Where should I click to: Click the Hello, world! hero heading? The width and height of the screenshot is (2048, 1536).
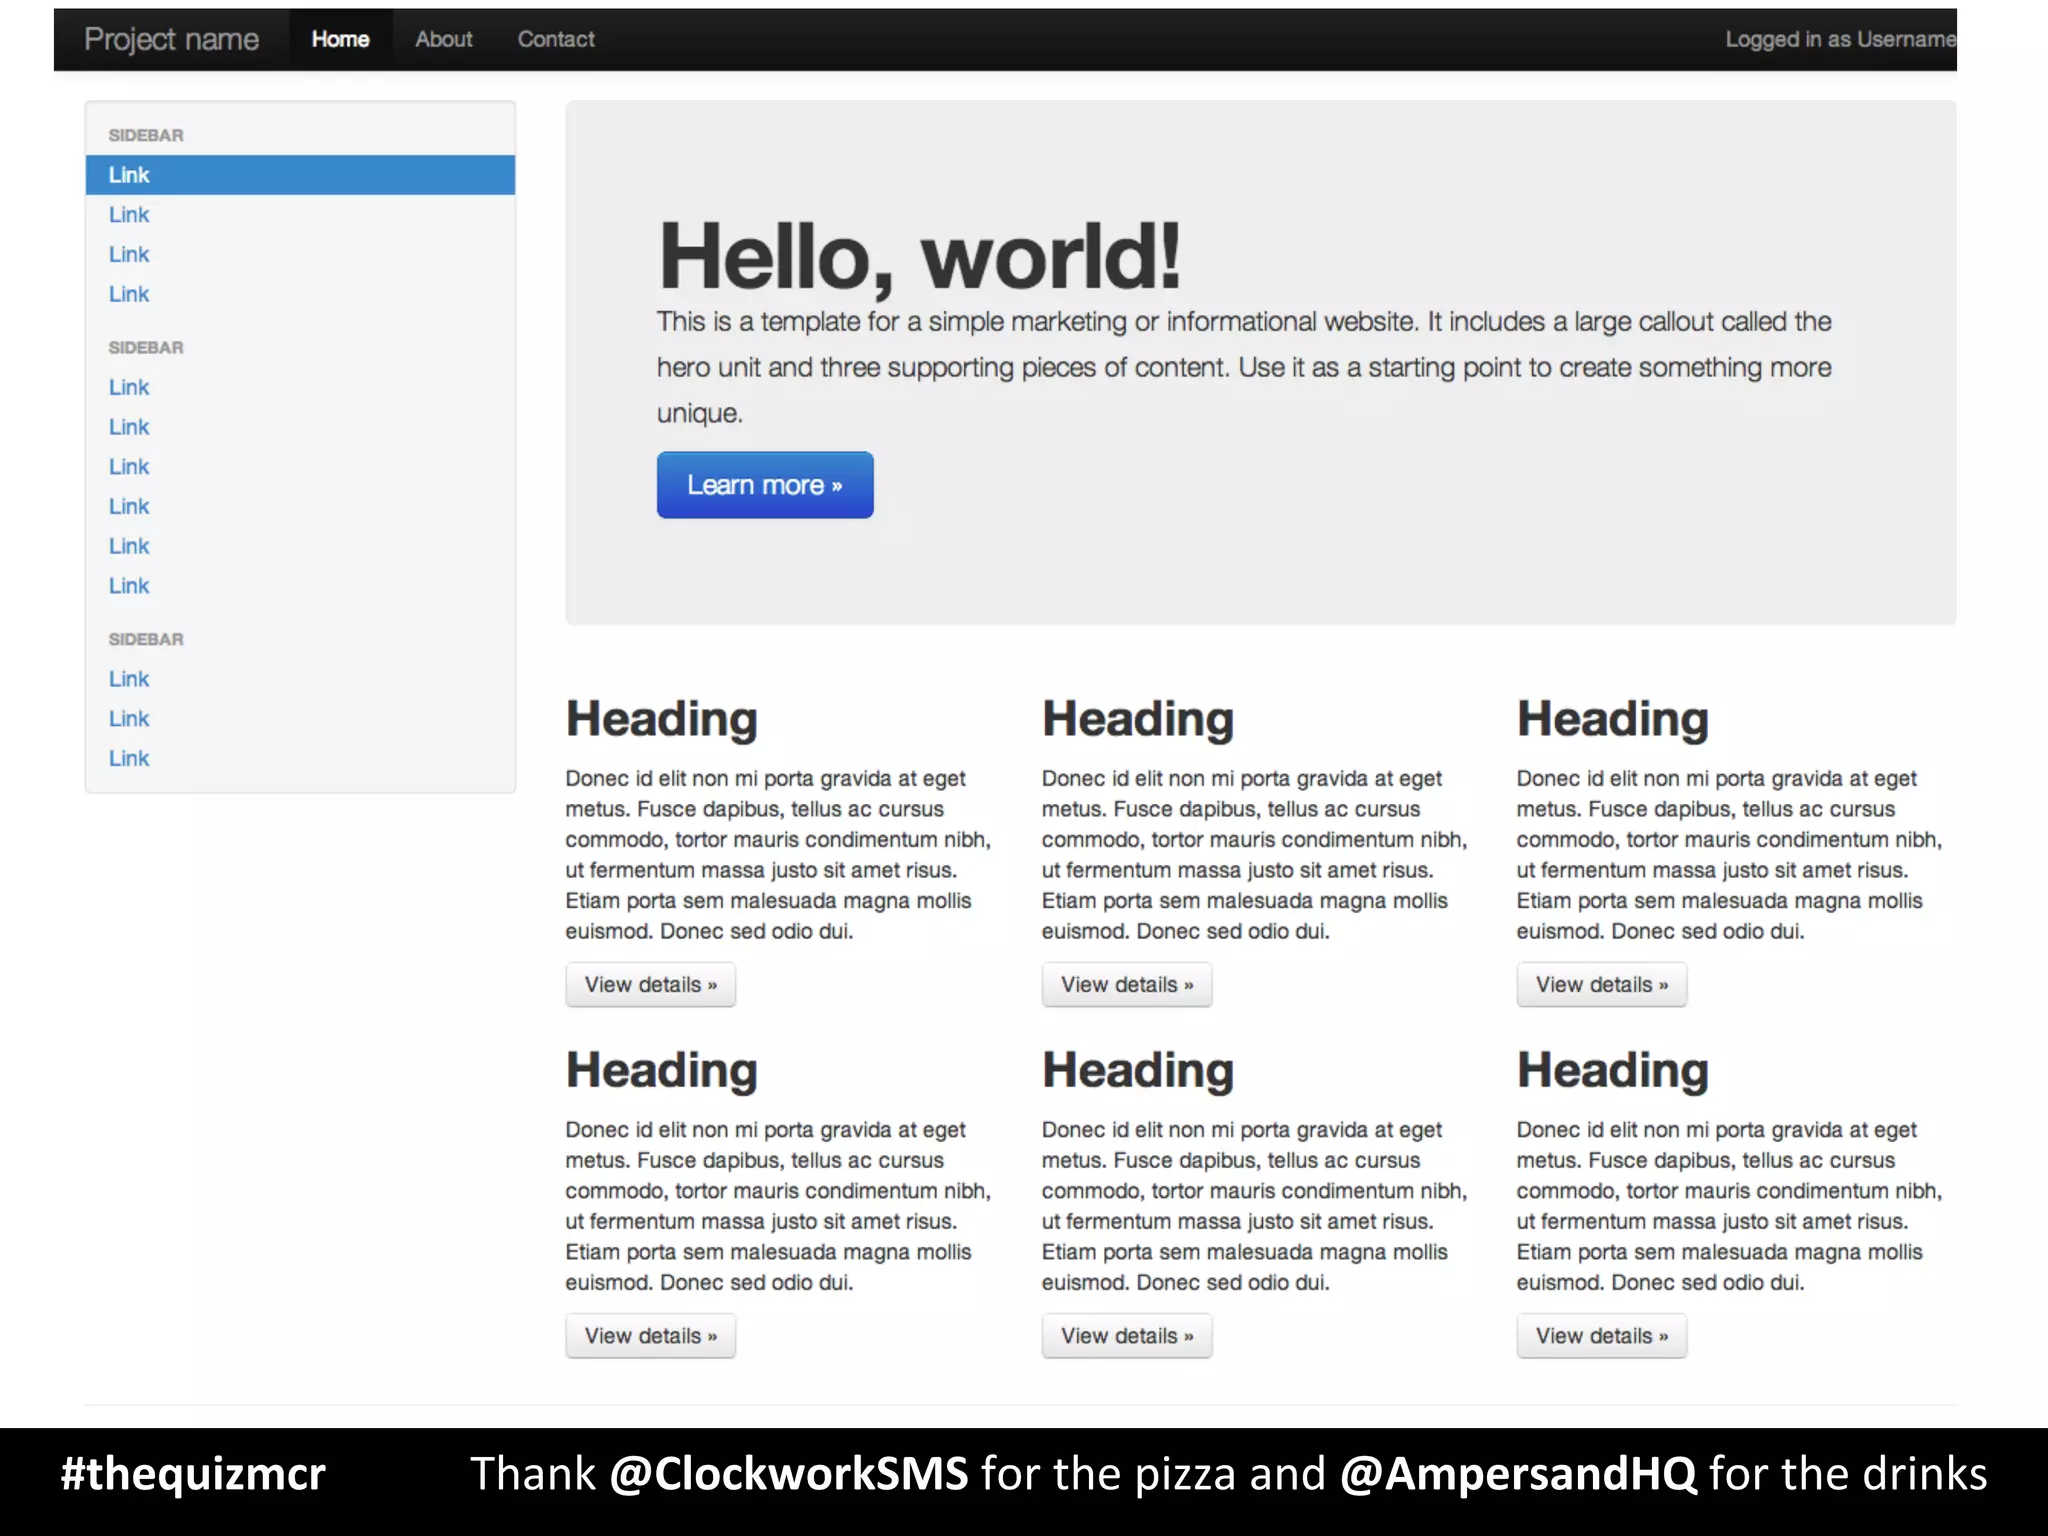click(919, 256)
